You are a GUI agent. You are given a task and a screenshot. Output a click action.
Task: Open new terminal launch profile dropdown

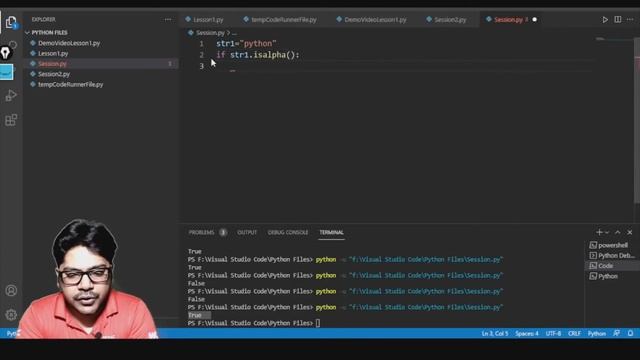(x=607, y=233)
